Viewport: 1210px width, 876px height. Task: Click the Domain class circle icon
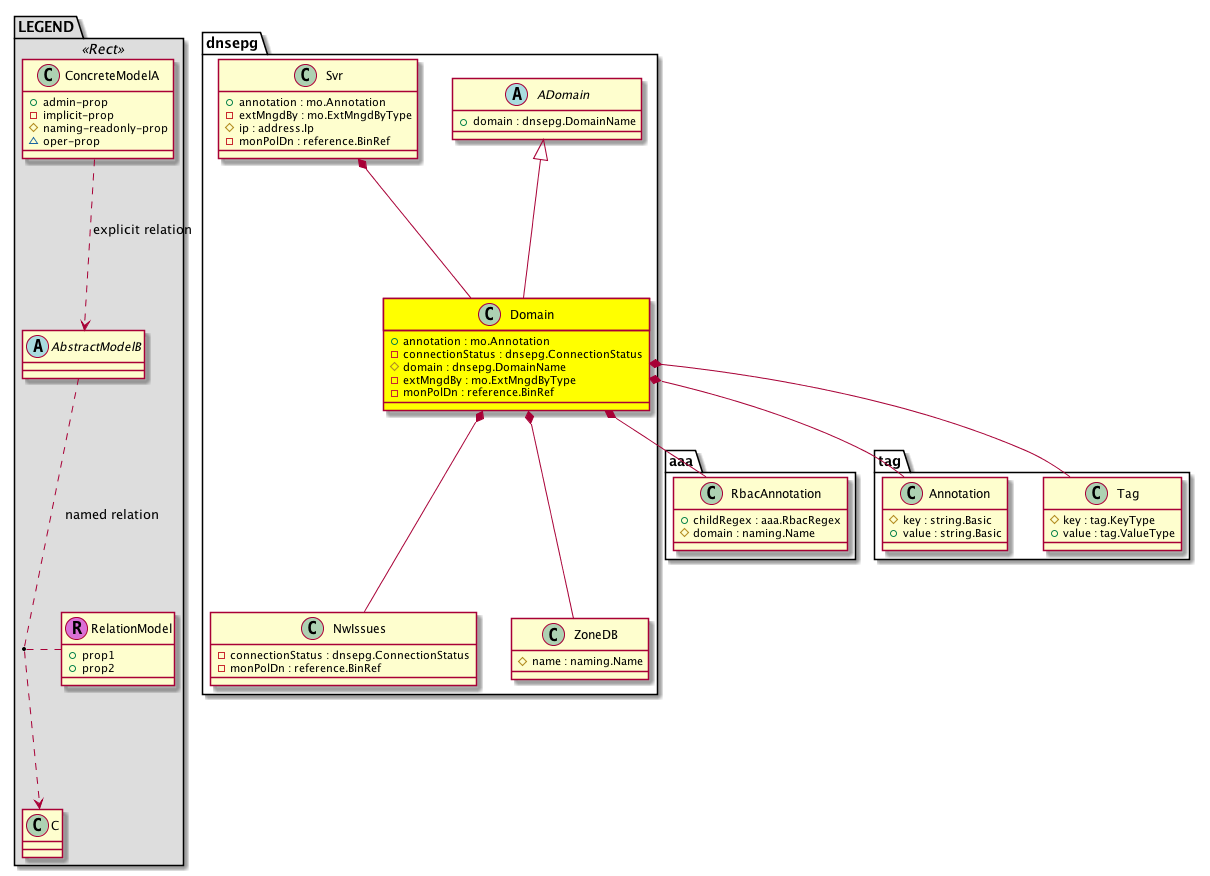(x=490, y=314)
